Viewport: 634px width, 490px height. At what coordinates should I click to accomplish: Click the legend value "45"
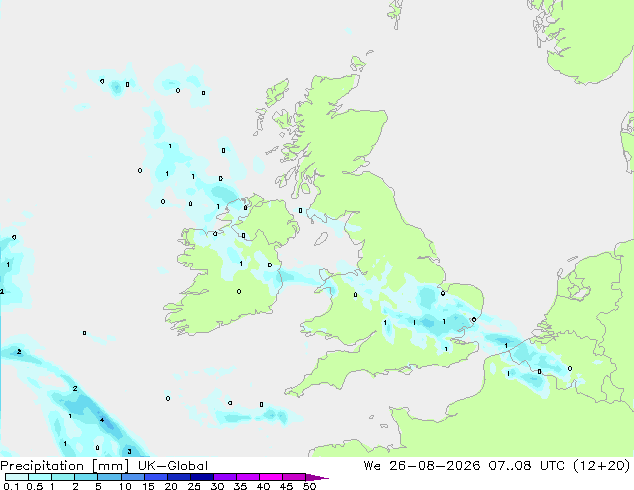point(286,486)
